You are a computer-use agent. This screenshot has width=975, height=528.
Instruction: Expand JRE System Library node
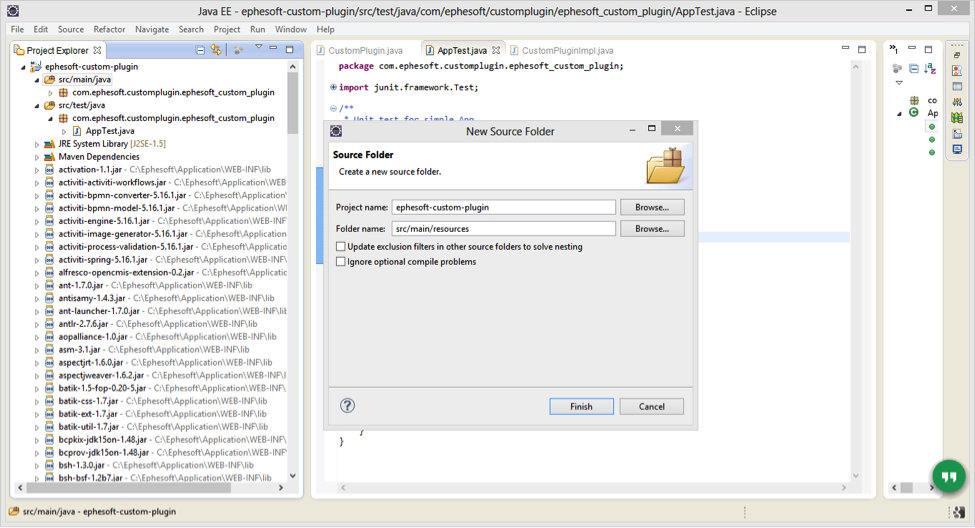37,144
